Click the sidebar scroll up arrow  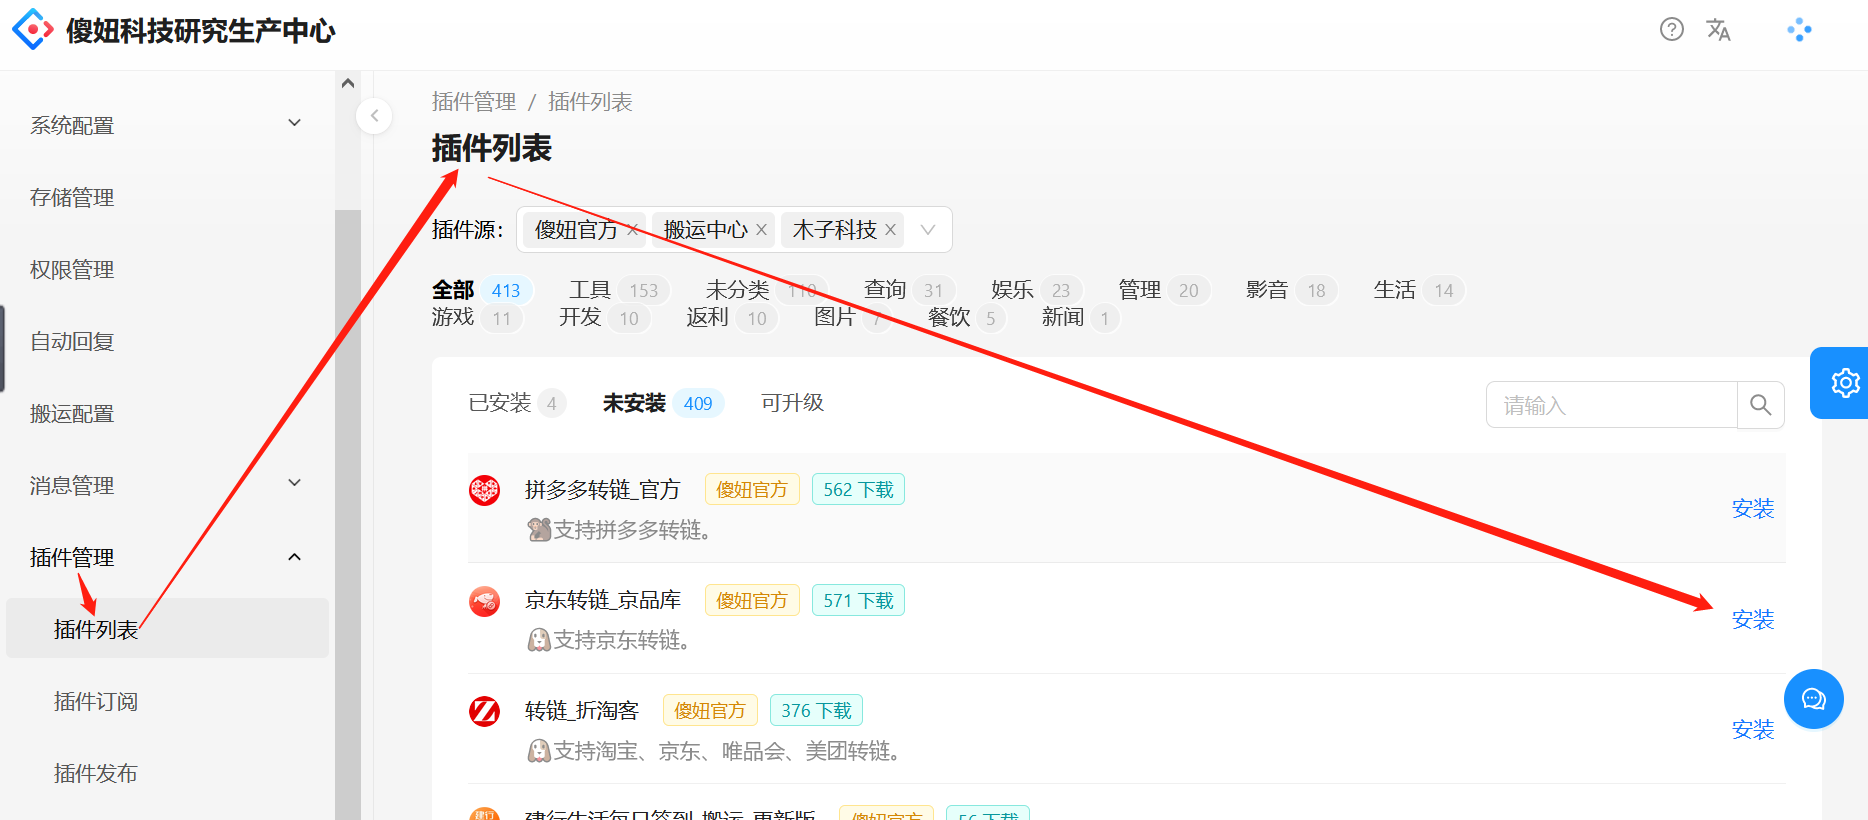click(x=348, y=83)
